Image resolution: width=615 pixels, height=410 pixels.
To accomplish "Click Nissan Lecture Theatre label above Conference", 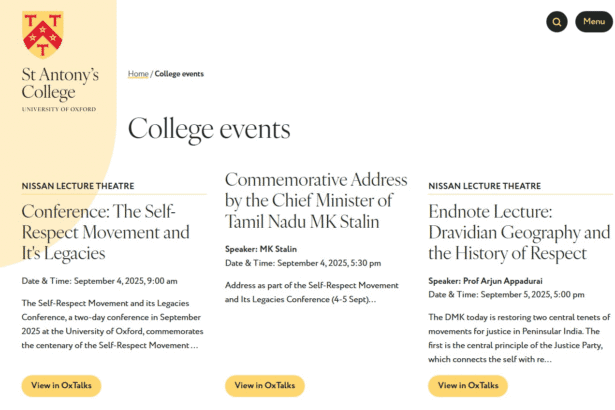I will pos(78,186).
